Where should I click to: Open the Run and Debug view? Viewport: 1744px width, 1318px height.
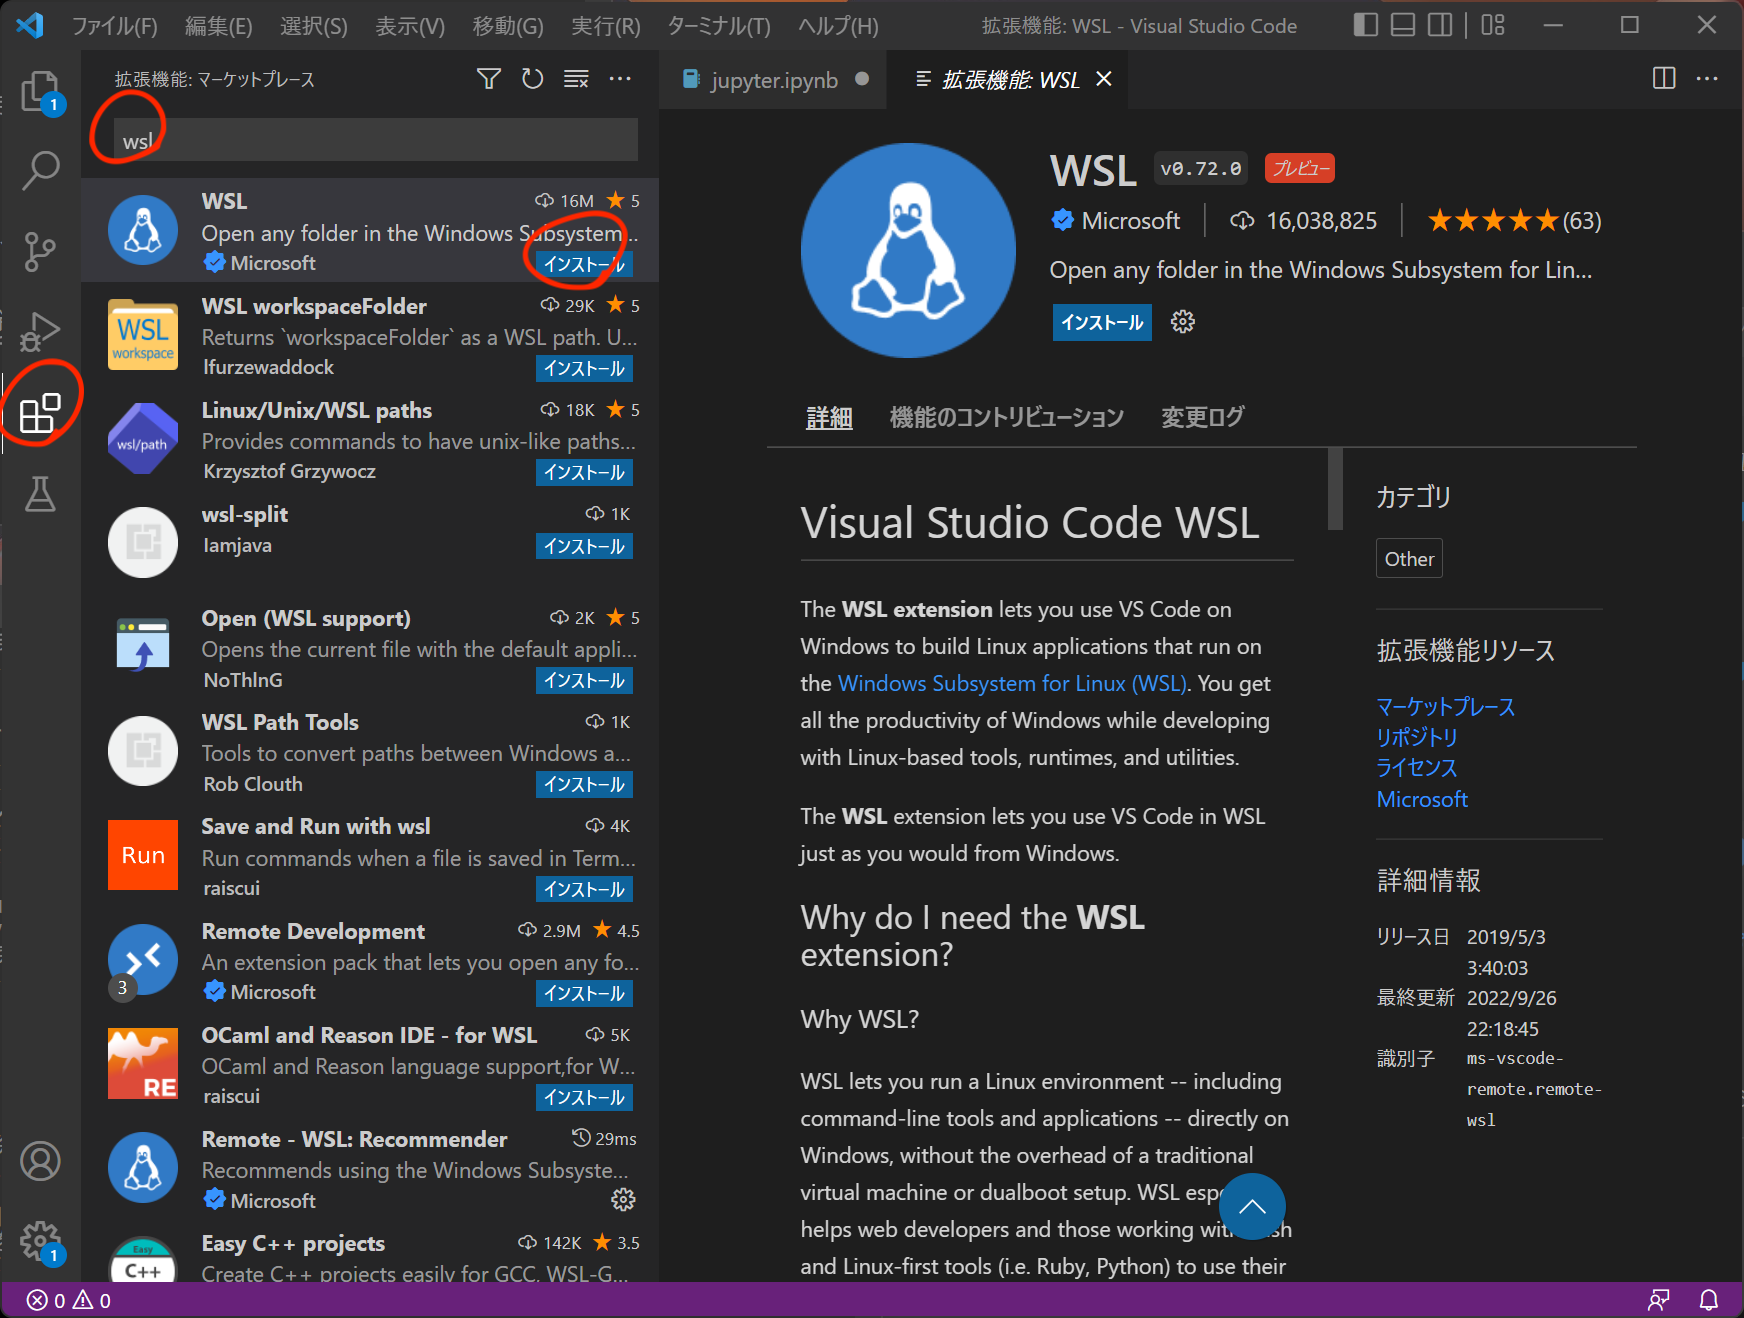pos(41,332)
